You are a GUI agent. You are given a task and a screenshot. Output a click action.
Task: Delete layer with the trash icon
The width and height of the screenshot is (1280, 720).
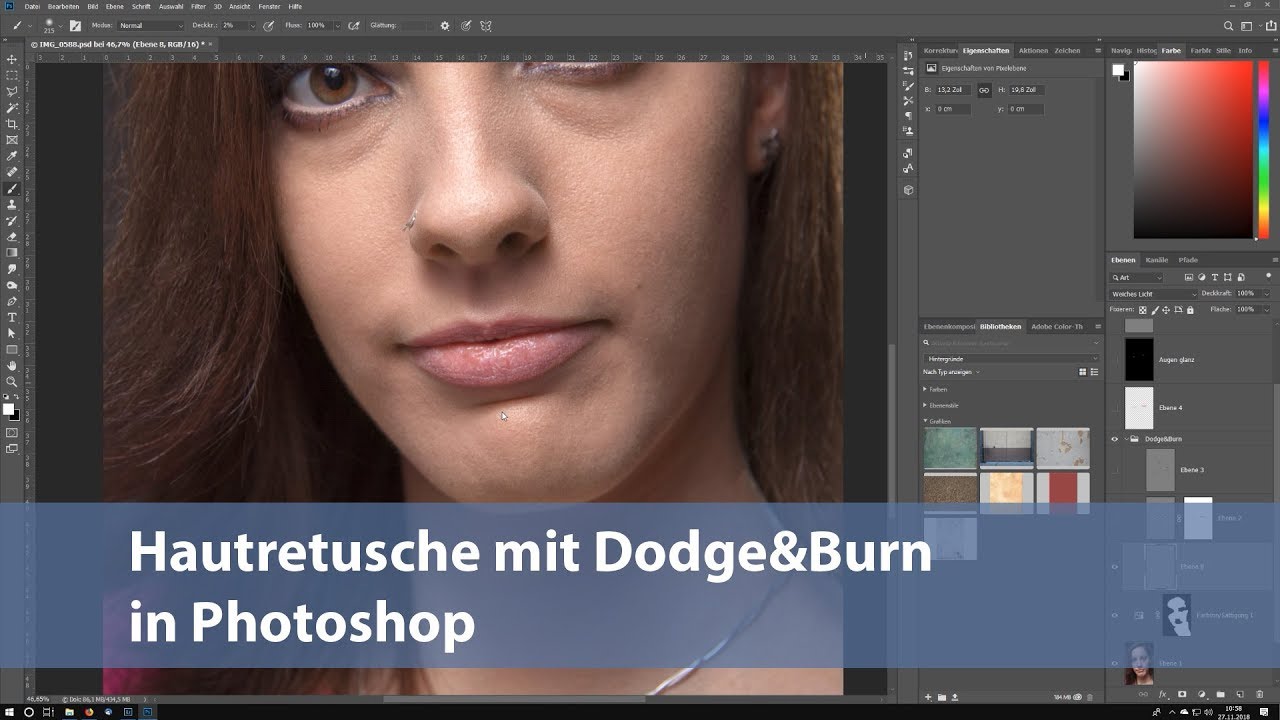click(1258, 694)
